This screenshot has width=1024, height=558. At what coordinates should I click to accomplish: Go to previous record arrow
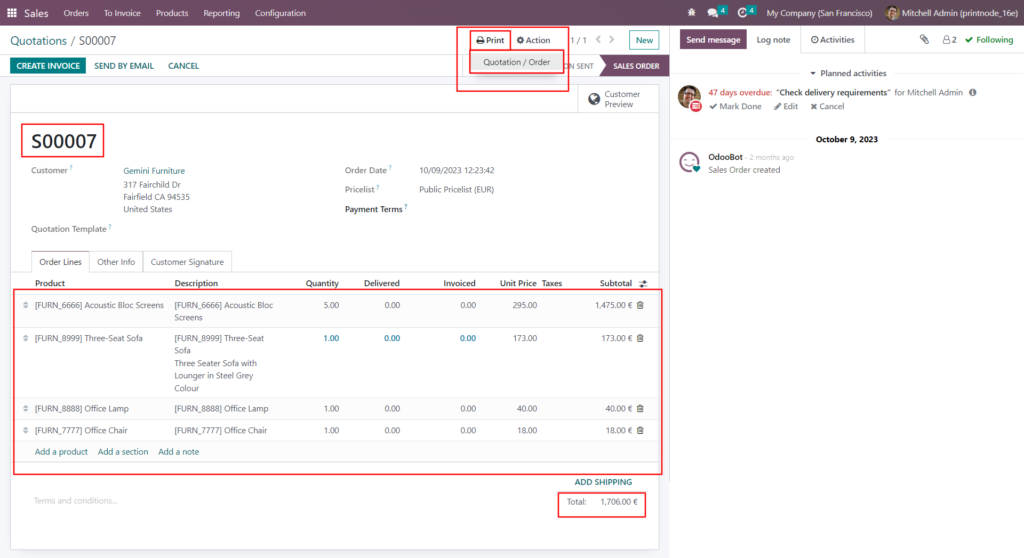[x=598, y=40]
